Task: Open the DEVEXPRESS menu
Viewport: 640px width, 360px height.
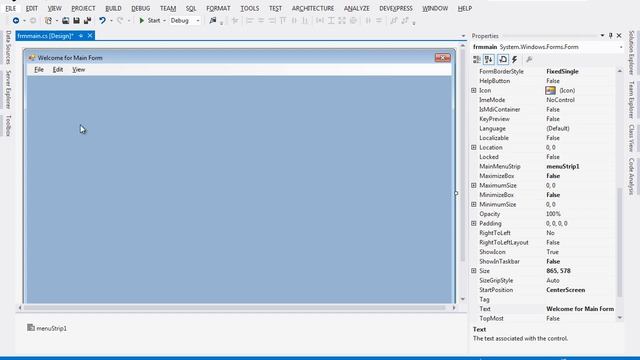Action: point(396,8)
